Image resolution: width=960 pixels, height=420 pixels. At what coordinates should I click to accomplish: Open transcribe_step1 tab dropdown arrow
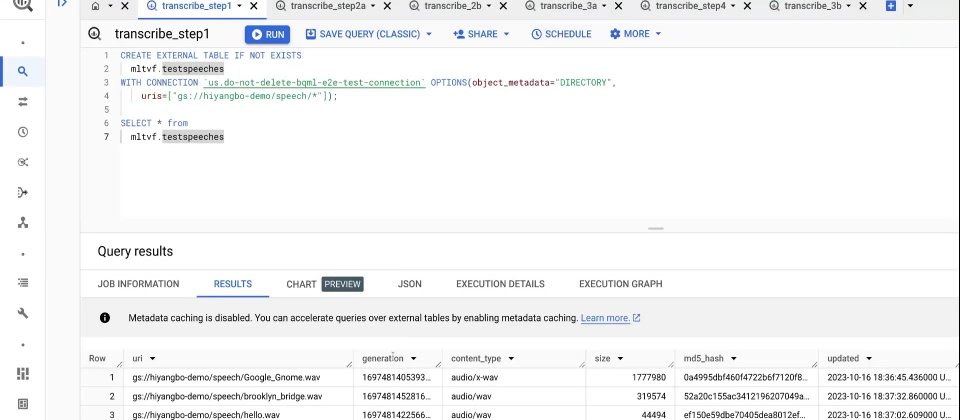pos(239,6)
